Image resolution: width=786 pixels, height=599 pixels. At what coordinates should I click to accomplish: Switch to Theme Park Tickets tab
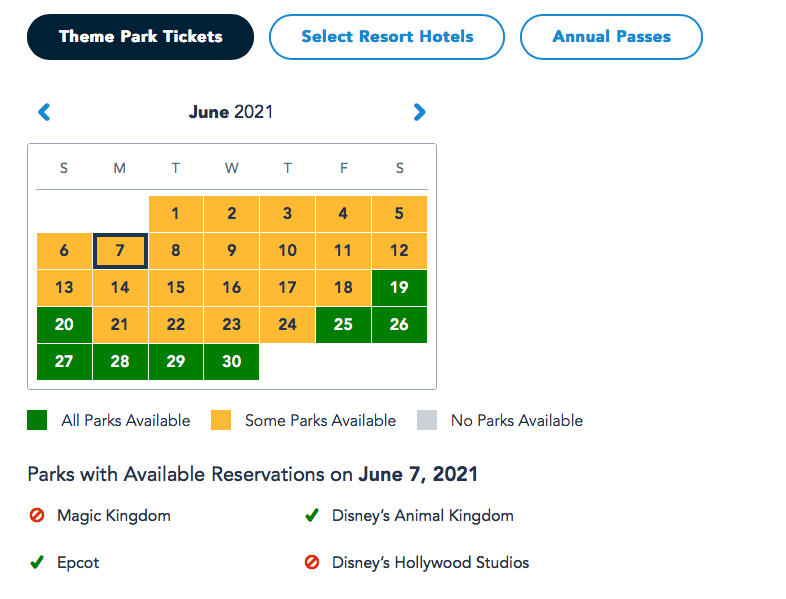click(x=141, y=37)
